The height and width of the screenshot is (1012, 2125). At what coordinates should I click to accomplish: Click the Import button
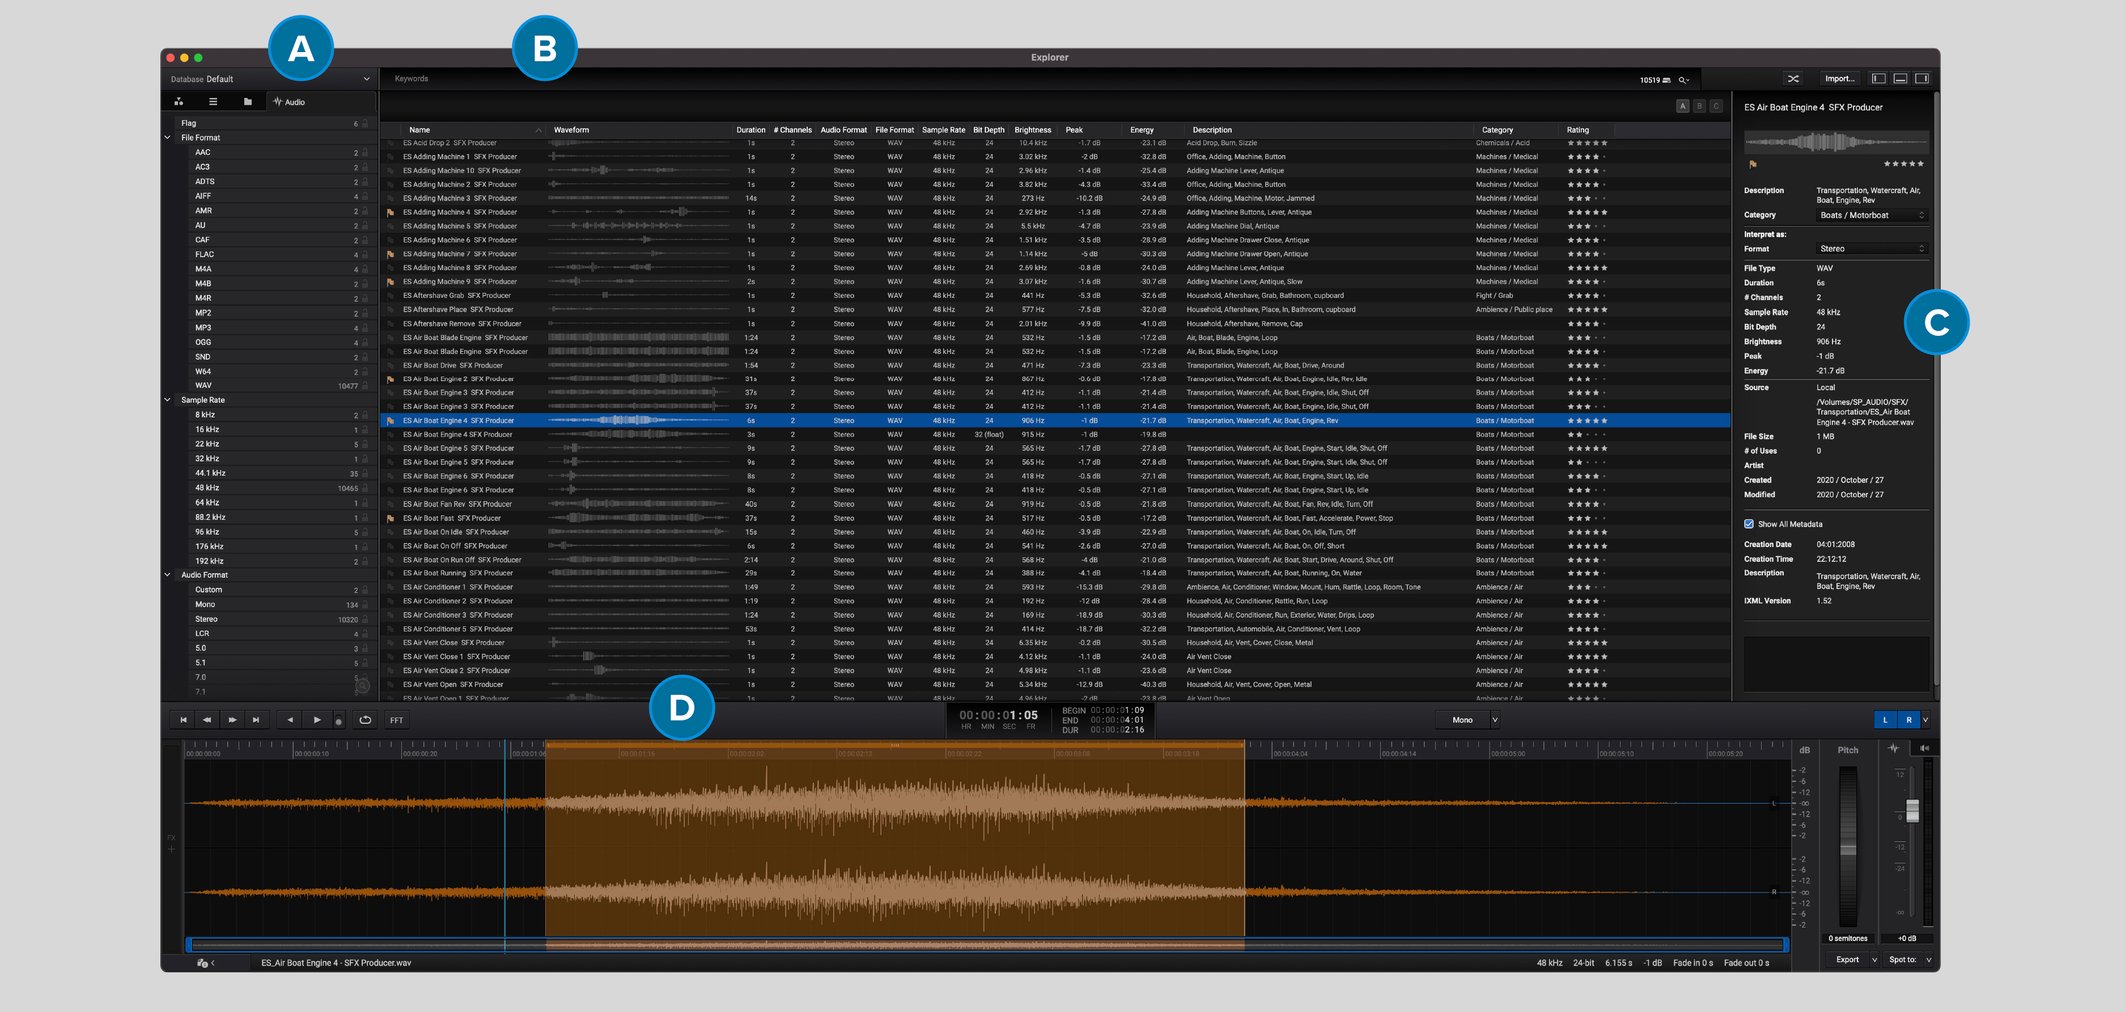pyautogui.click(x=1840, y=78)
